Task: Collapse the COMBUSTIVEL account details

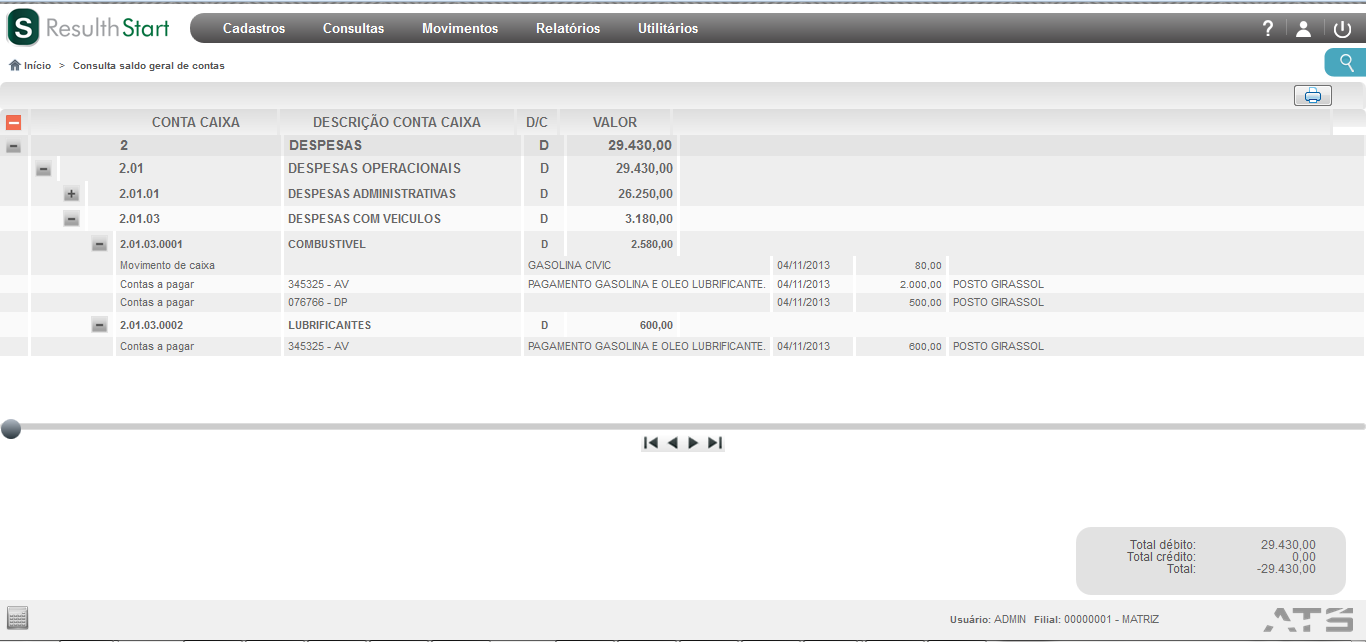Action: 99,244
